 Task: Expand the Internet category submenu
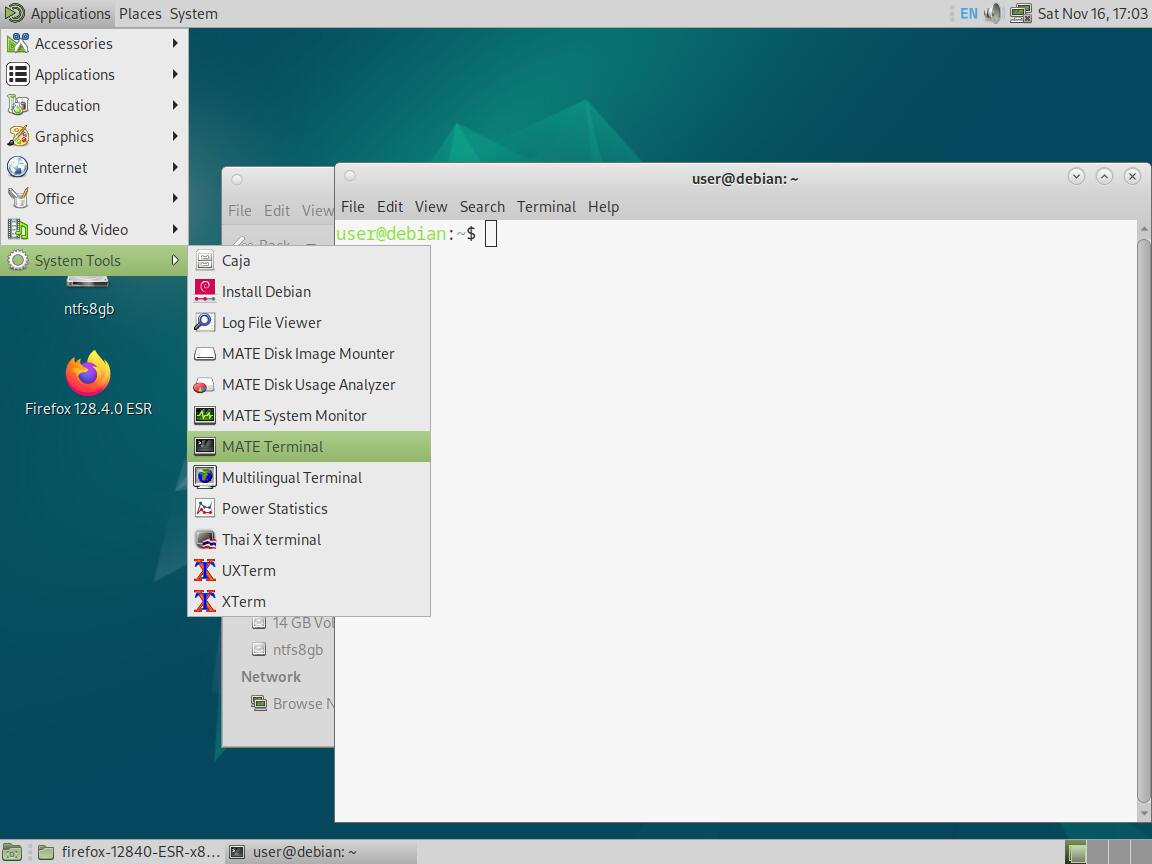(x=61, y=167)
